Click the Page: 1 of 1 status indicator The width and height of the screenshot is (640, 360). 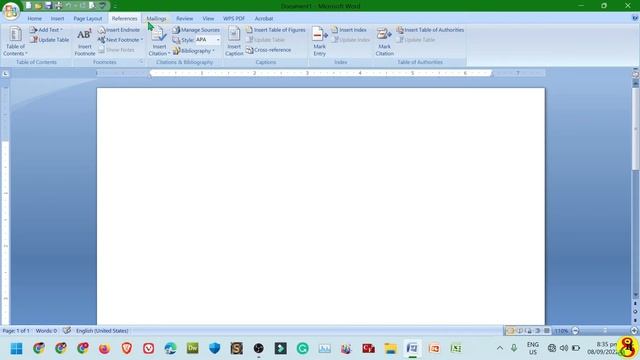(16, 331)
